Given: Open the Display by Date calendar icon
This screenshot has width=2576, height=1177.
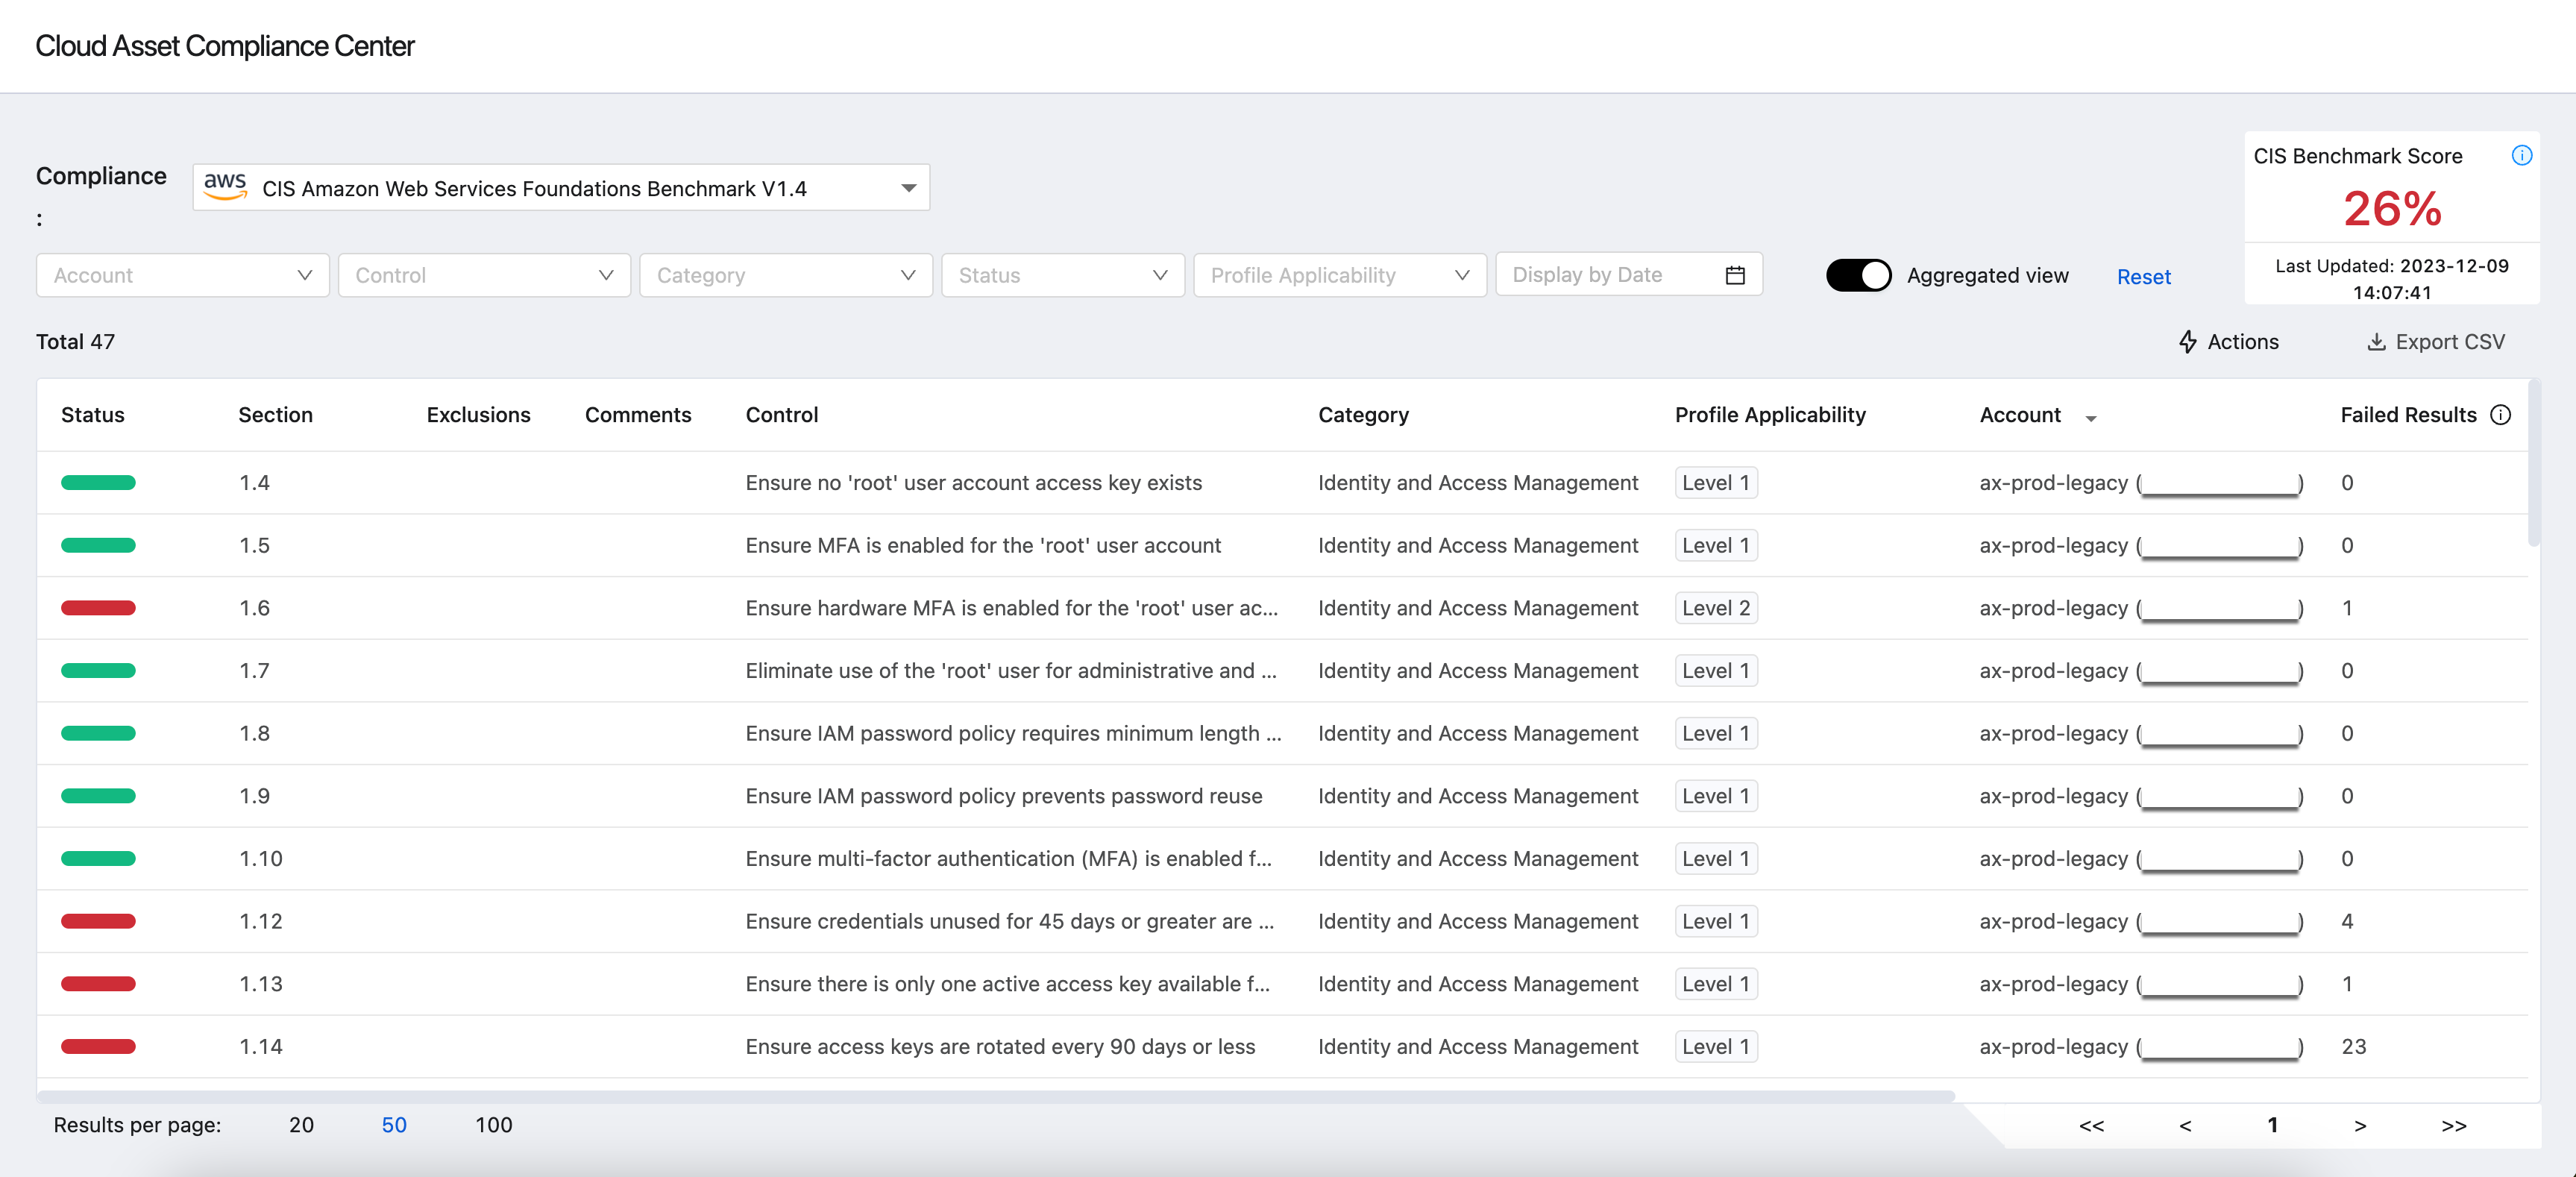Looking at the screenshot, I should point(1735,275).
